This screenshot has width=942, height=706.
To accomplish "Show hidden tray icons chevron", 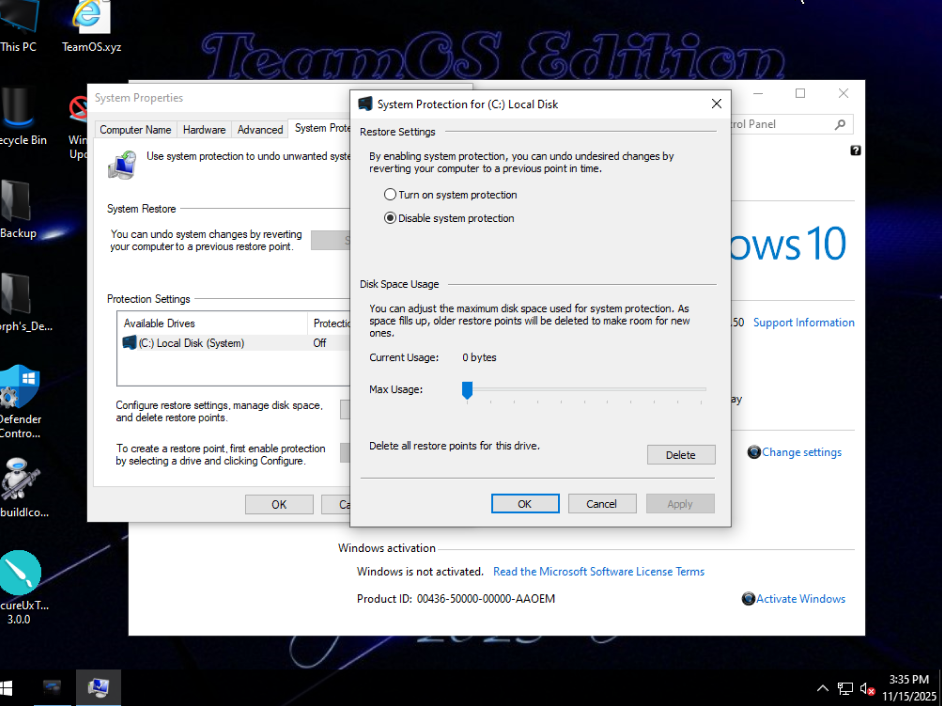I will pos(822,689).
